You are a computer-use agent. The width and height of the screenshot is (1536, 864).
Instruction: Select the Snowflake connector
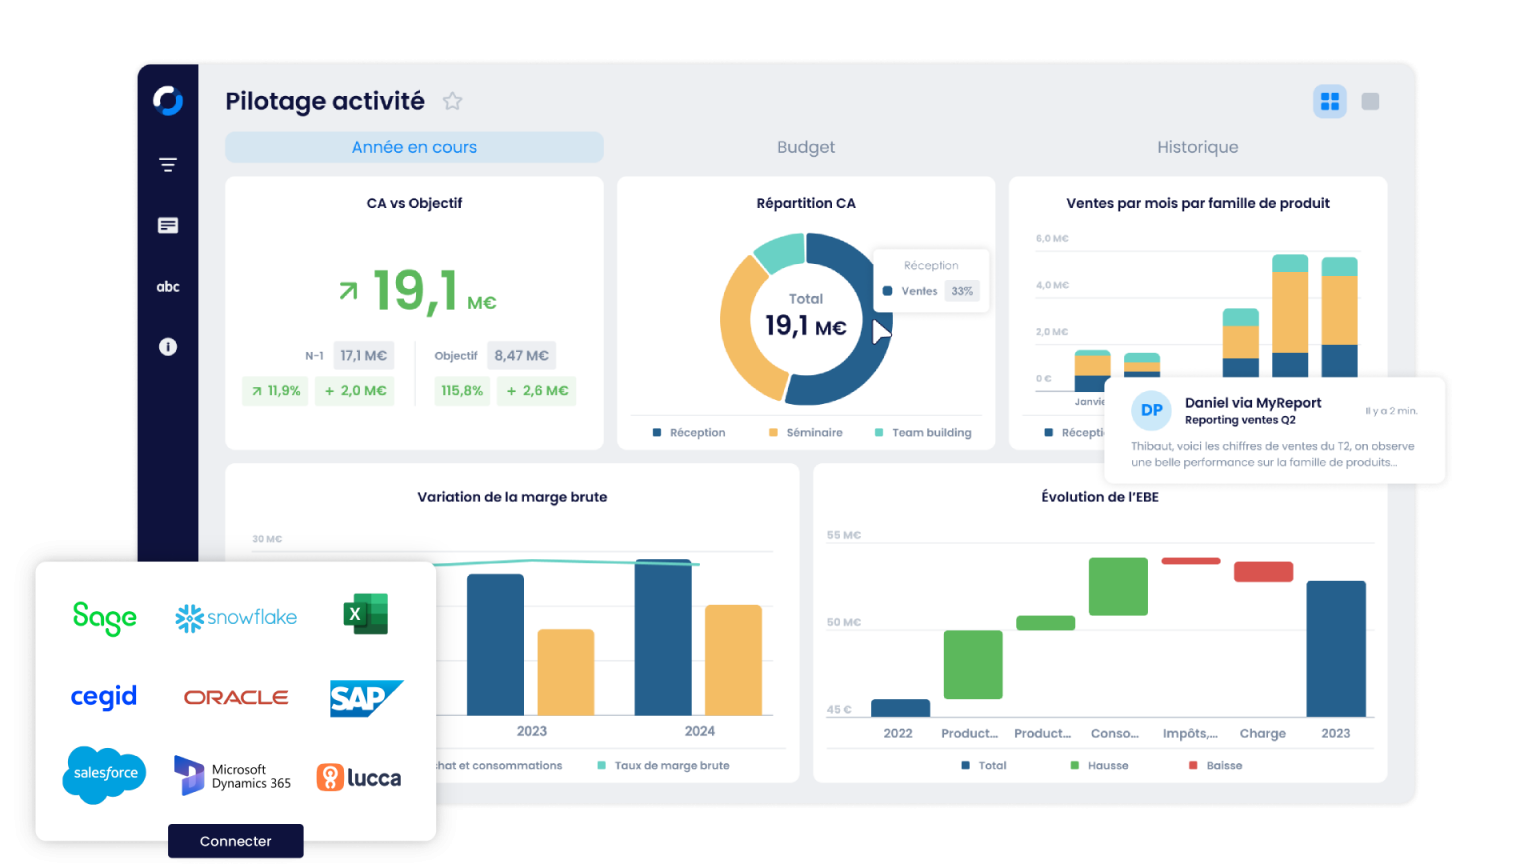(236, 618)
